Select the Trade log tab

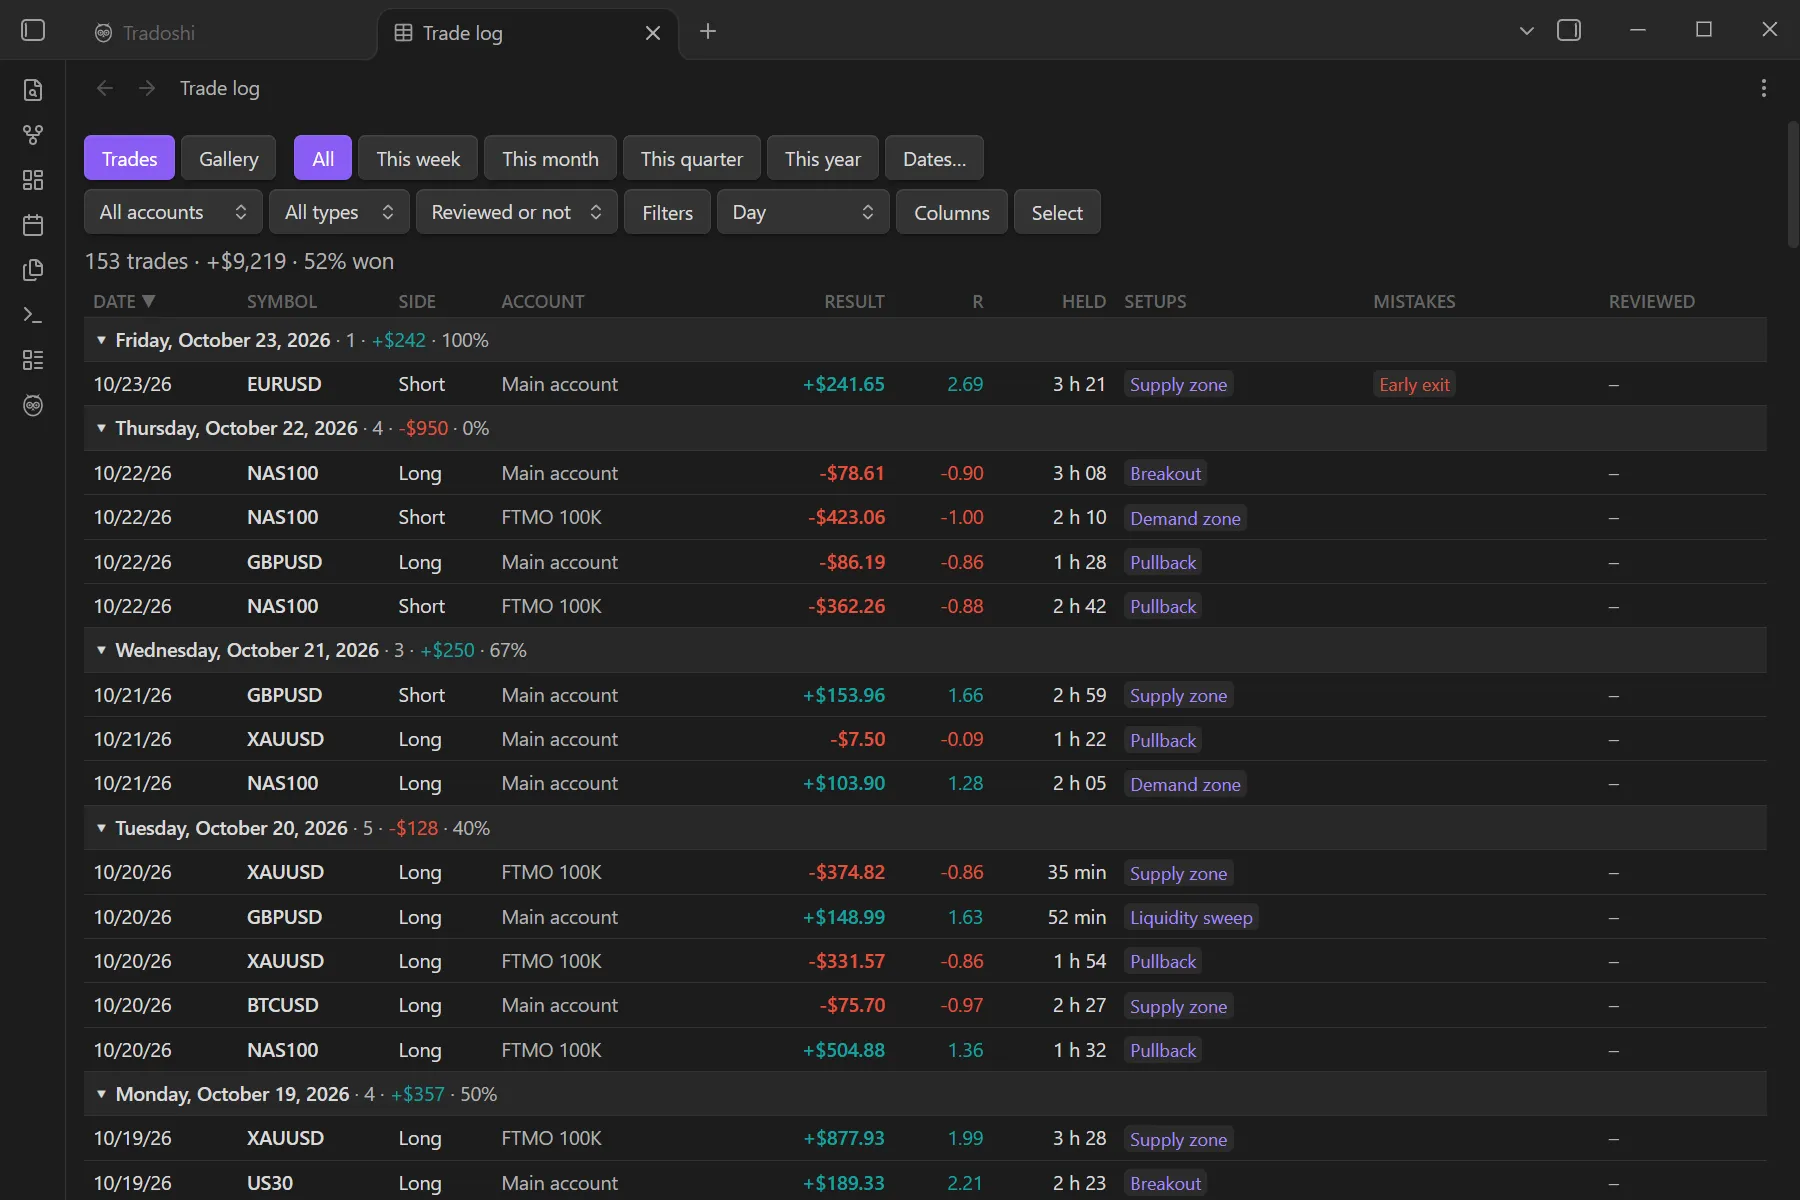point(530,33)
